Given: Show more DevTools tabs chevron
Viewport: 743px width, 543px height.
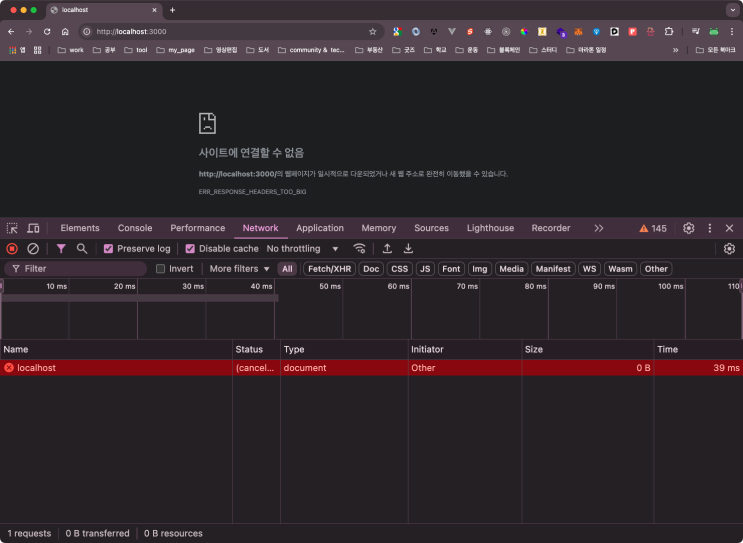Looking at the screenshot, I should pos(598,228).
